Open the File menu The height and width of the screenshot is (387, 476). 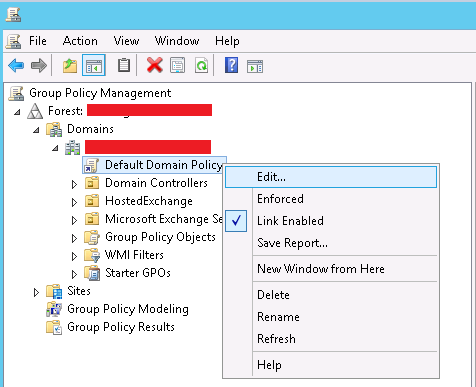click(38, 41)
